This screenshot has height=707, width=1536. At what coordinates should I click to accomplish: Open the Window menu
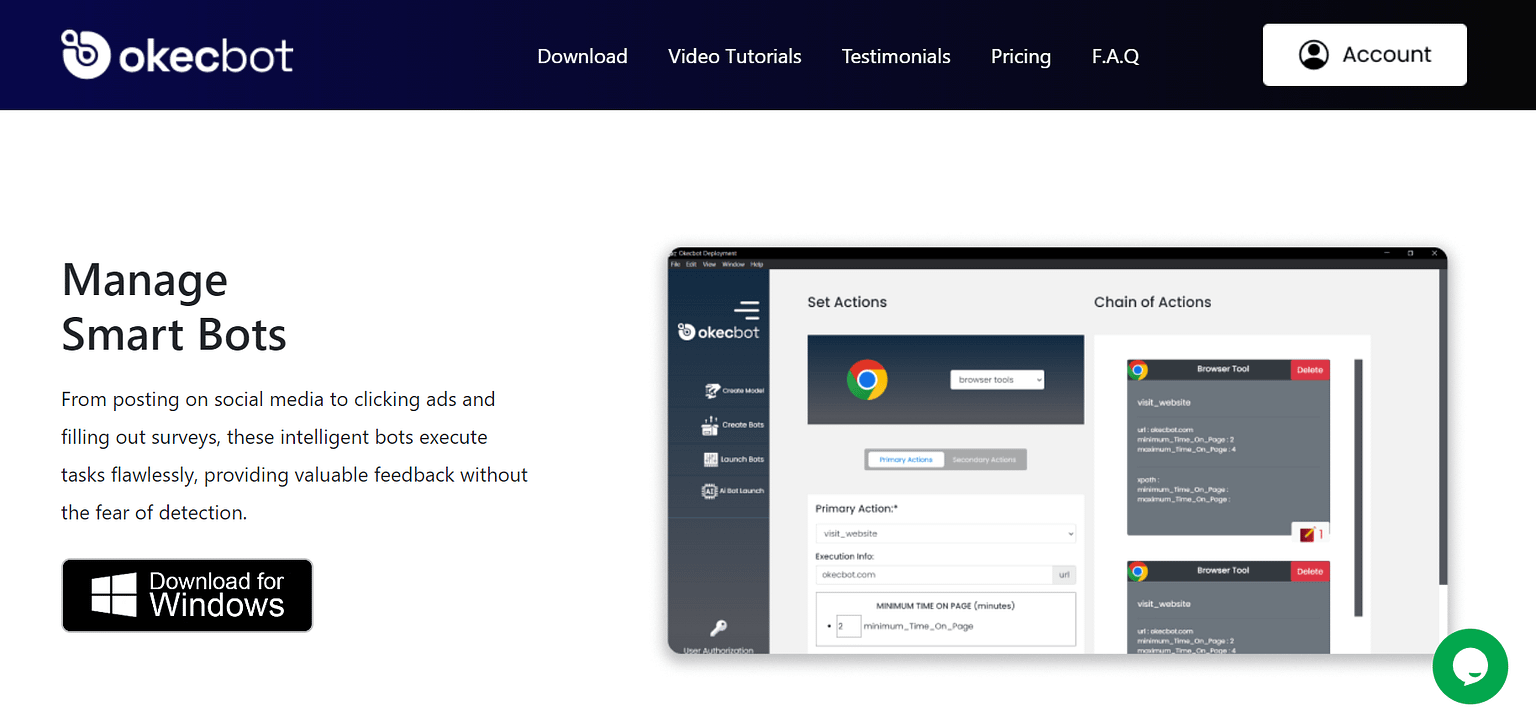735,264
